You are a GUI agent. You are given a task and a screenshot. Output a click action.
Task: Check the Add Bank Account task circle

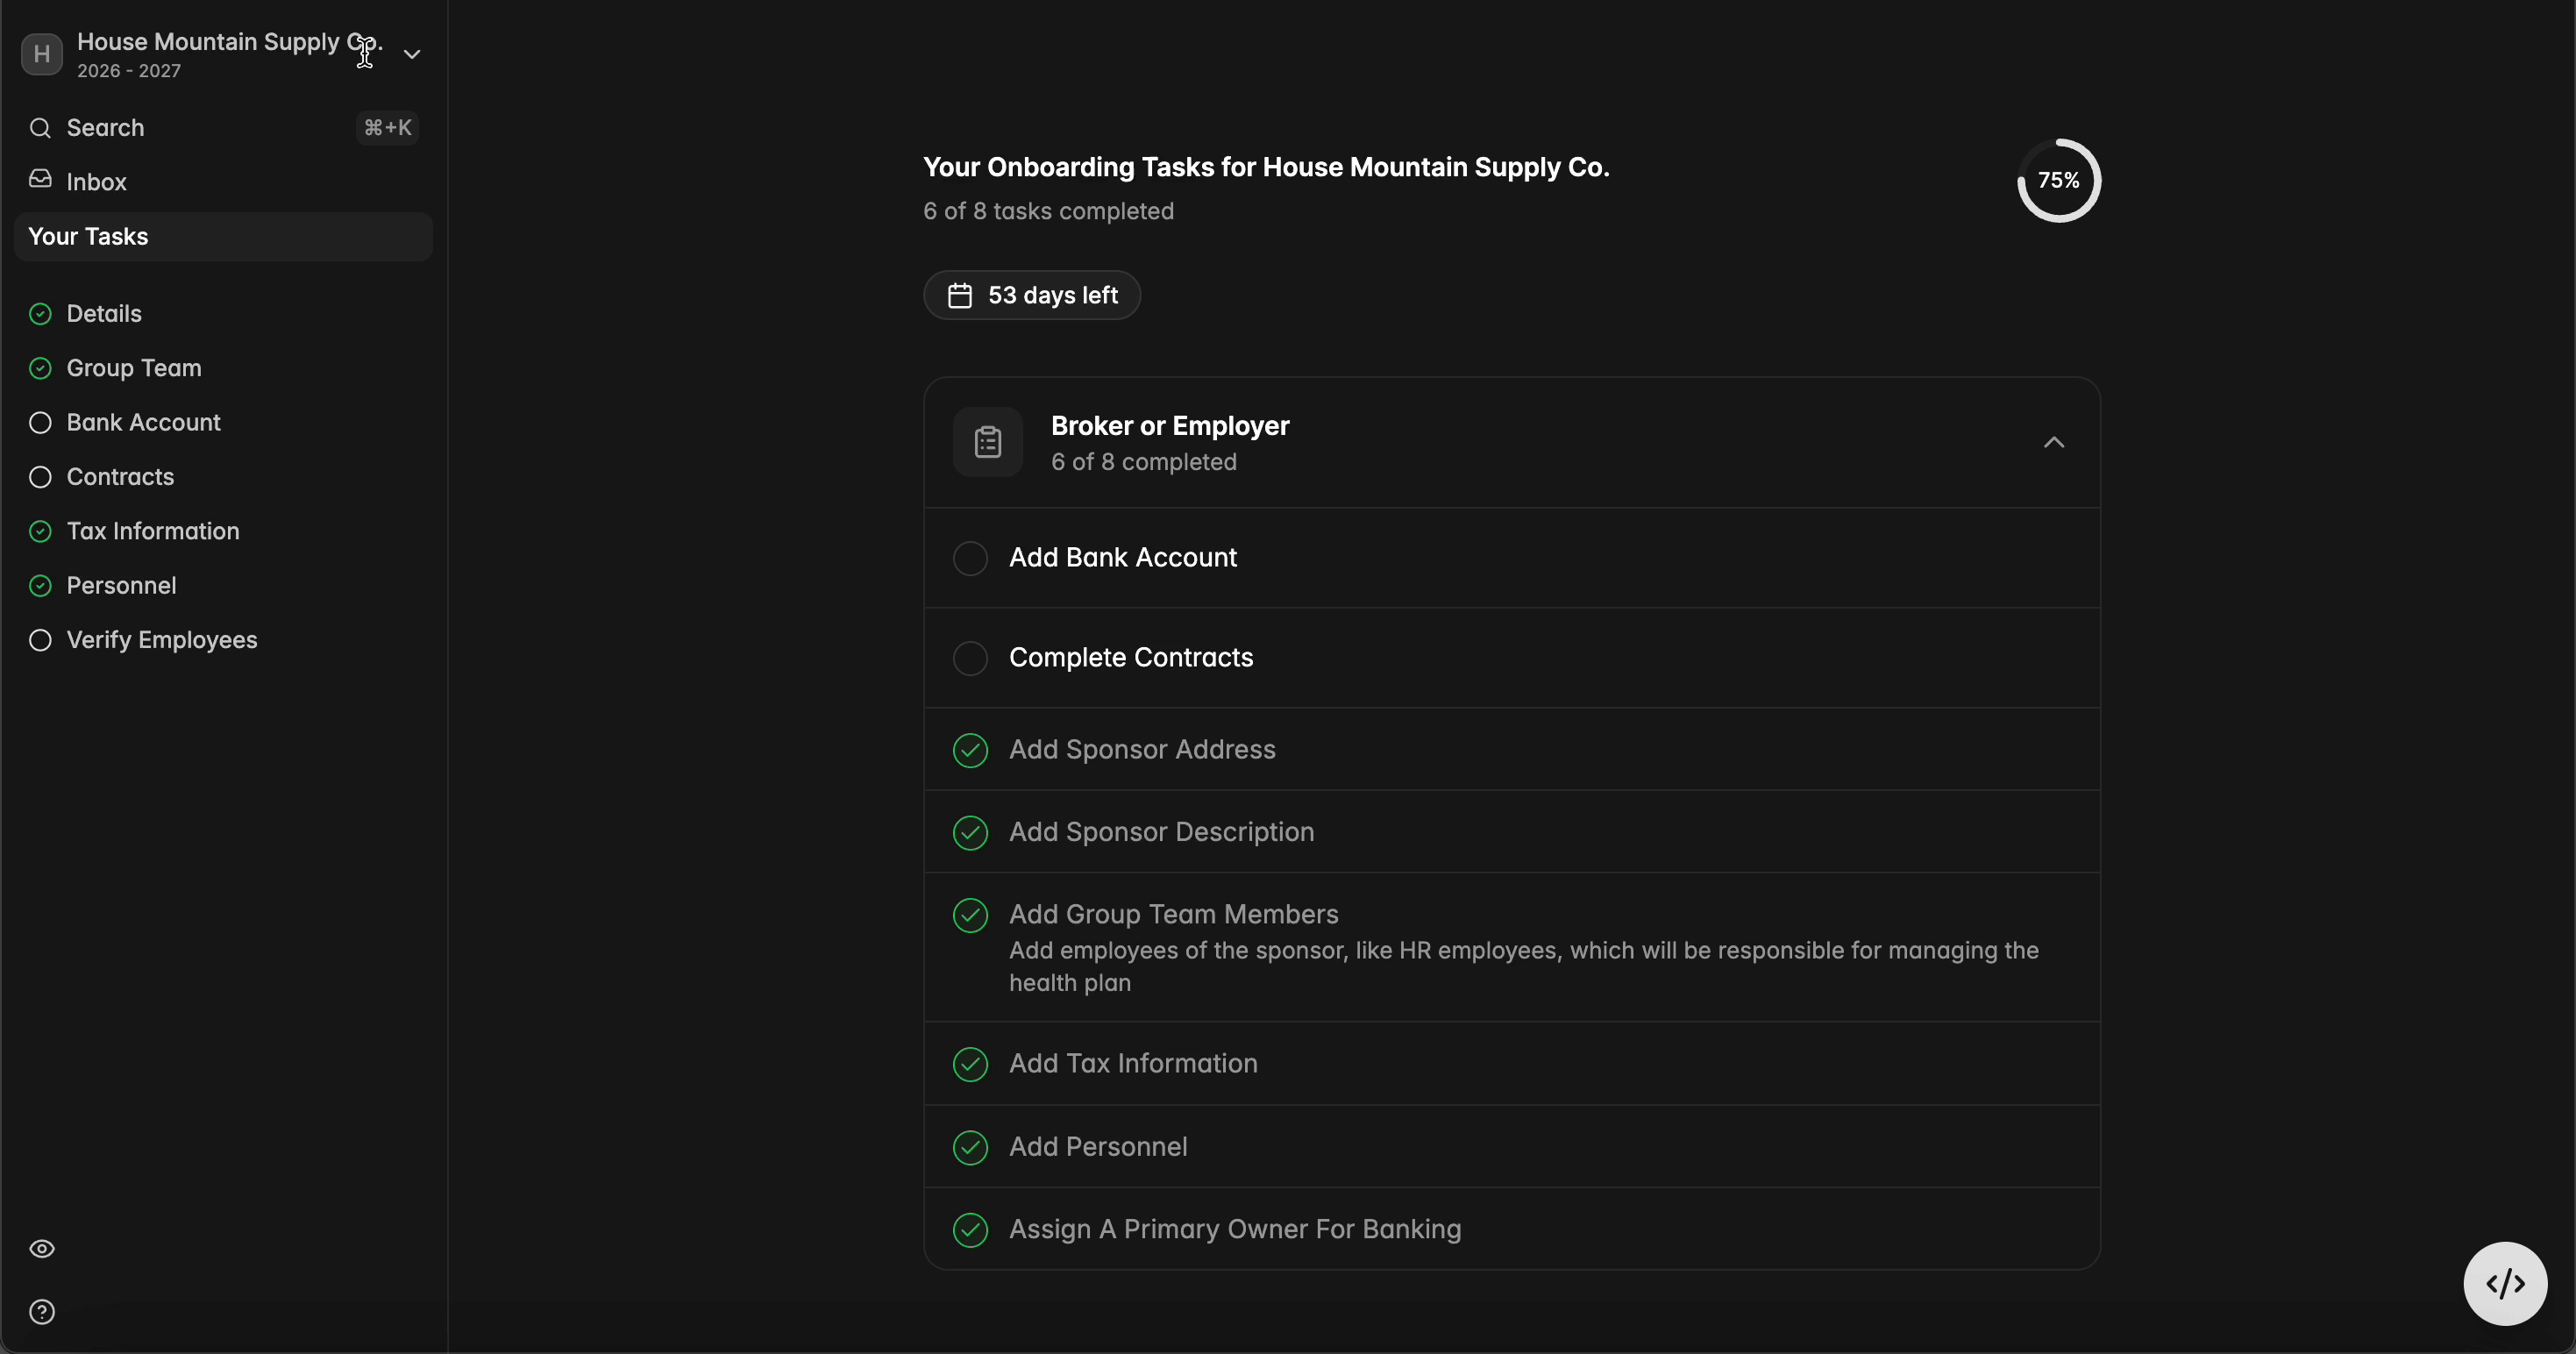pyautogui.click(x=970, y=558)
